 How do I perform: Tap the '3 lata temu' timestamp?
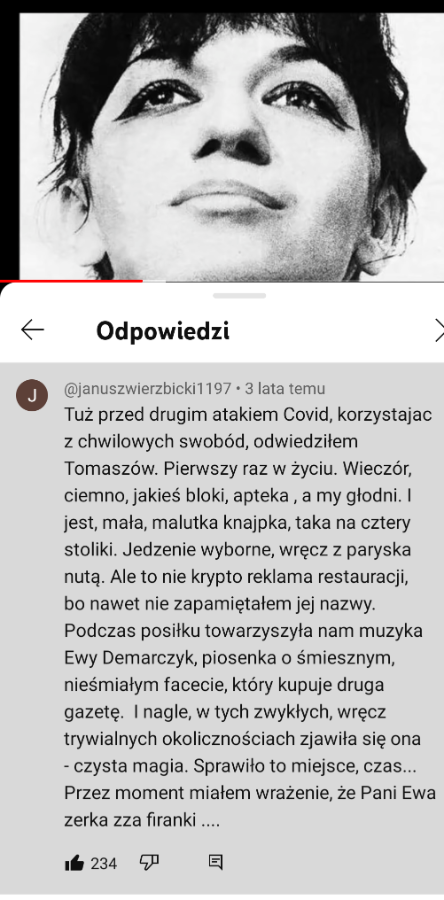(x=285, y=389)
